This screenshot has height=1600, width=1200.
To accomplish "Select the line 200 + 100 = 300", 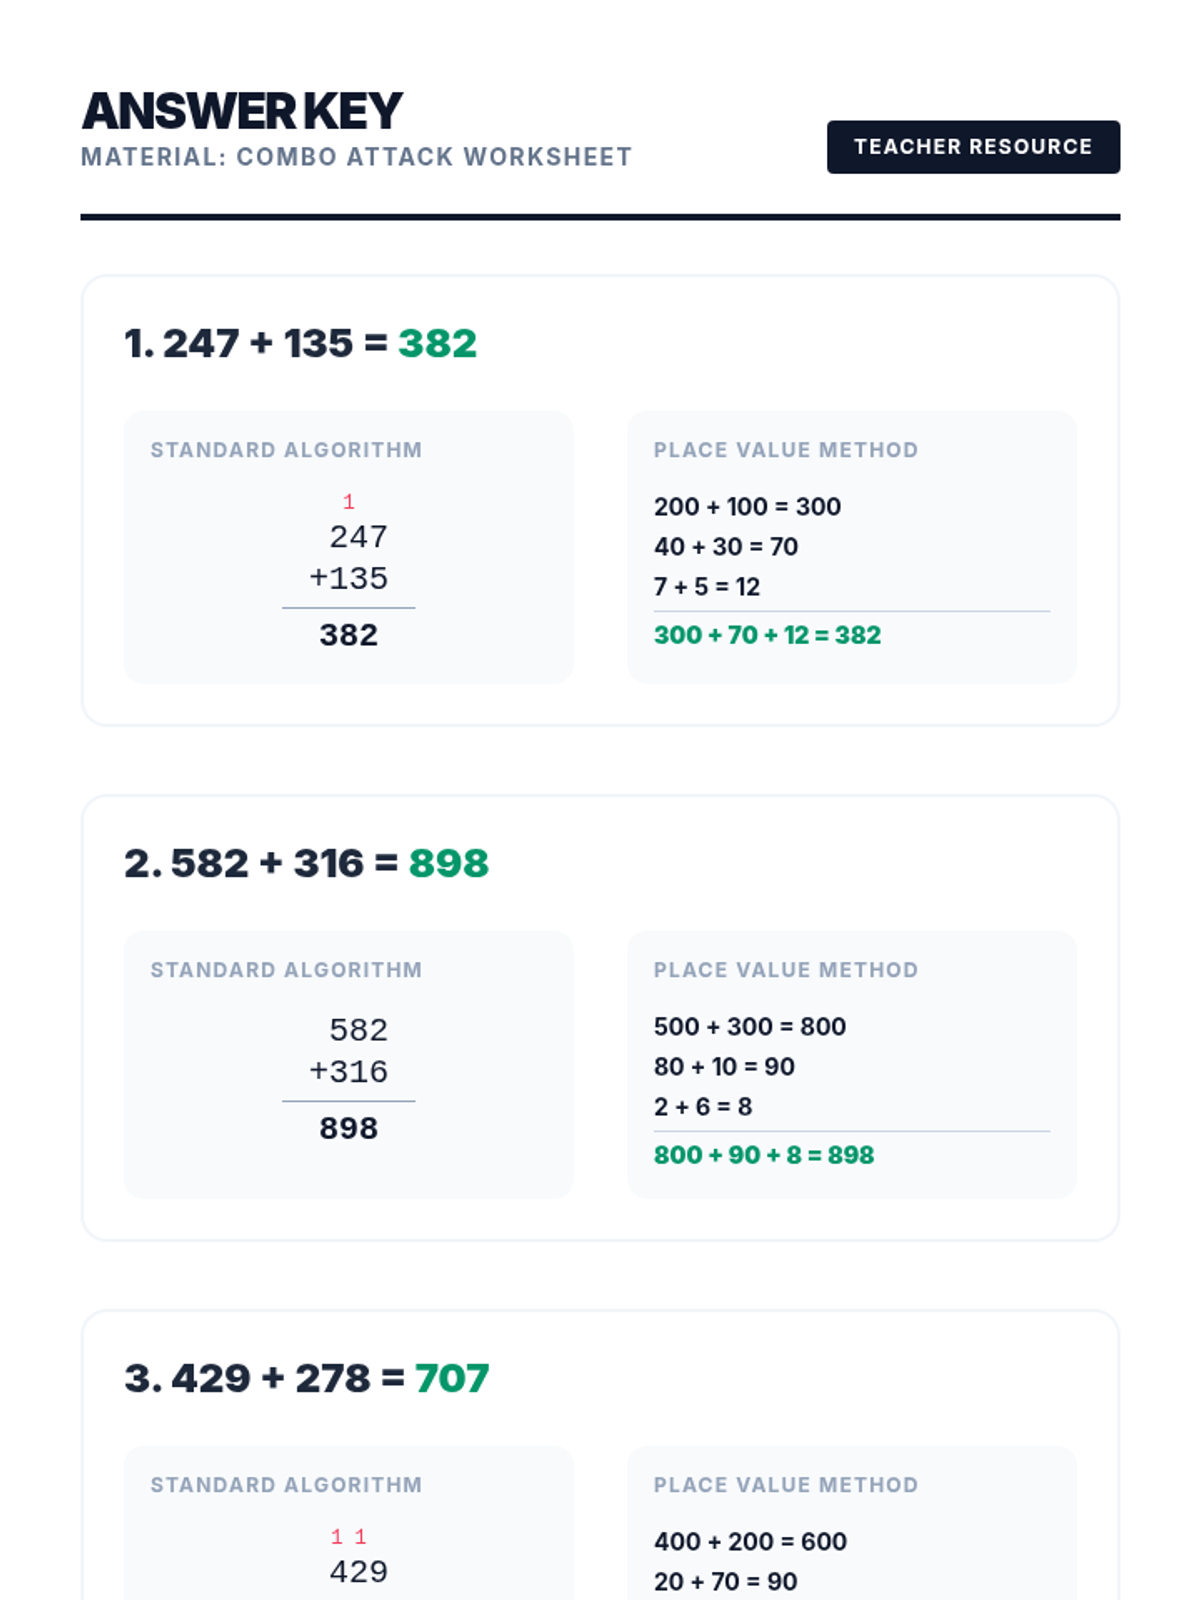I will coord(747,506).
